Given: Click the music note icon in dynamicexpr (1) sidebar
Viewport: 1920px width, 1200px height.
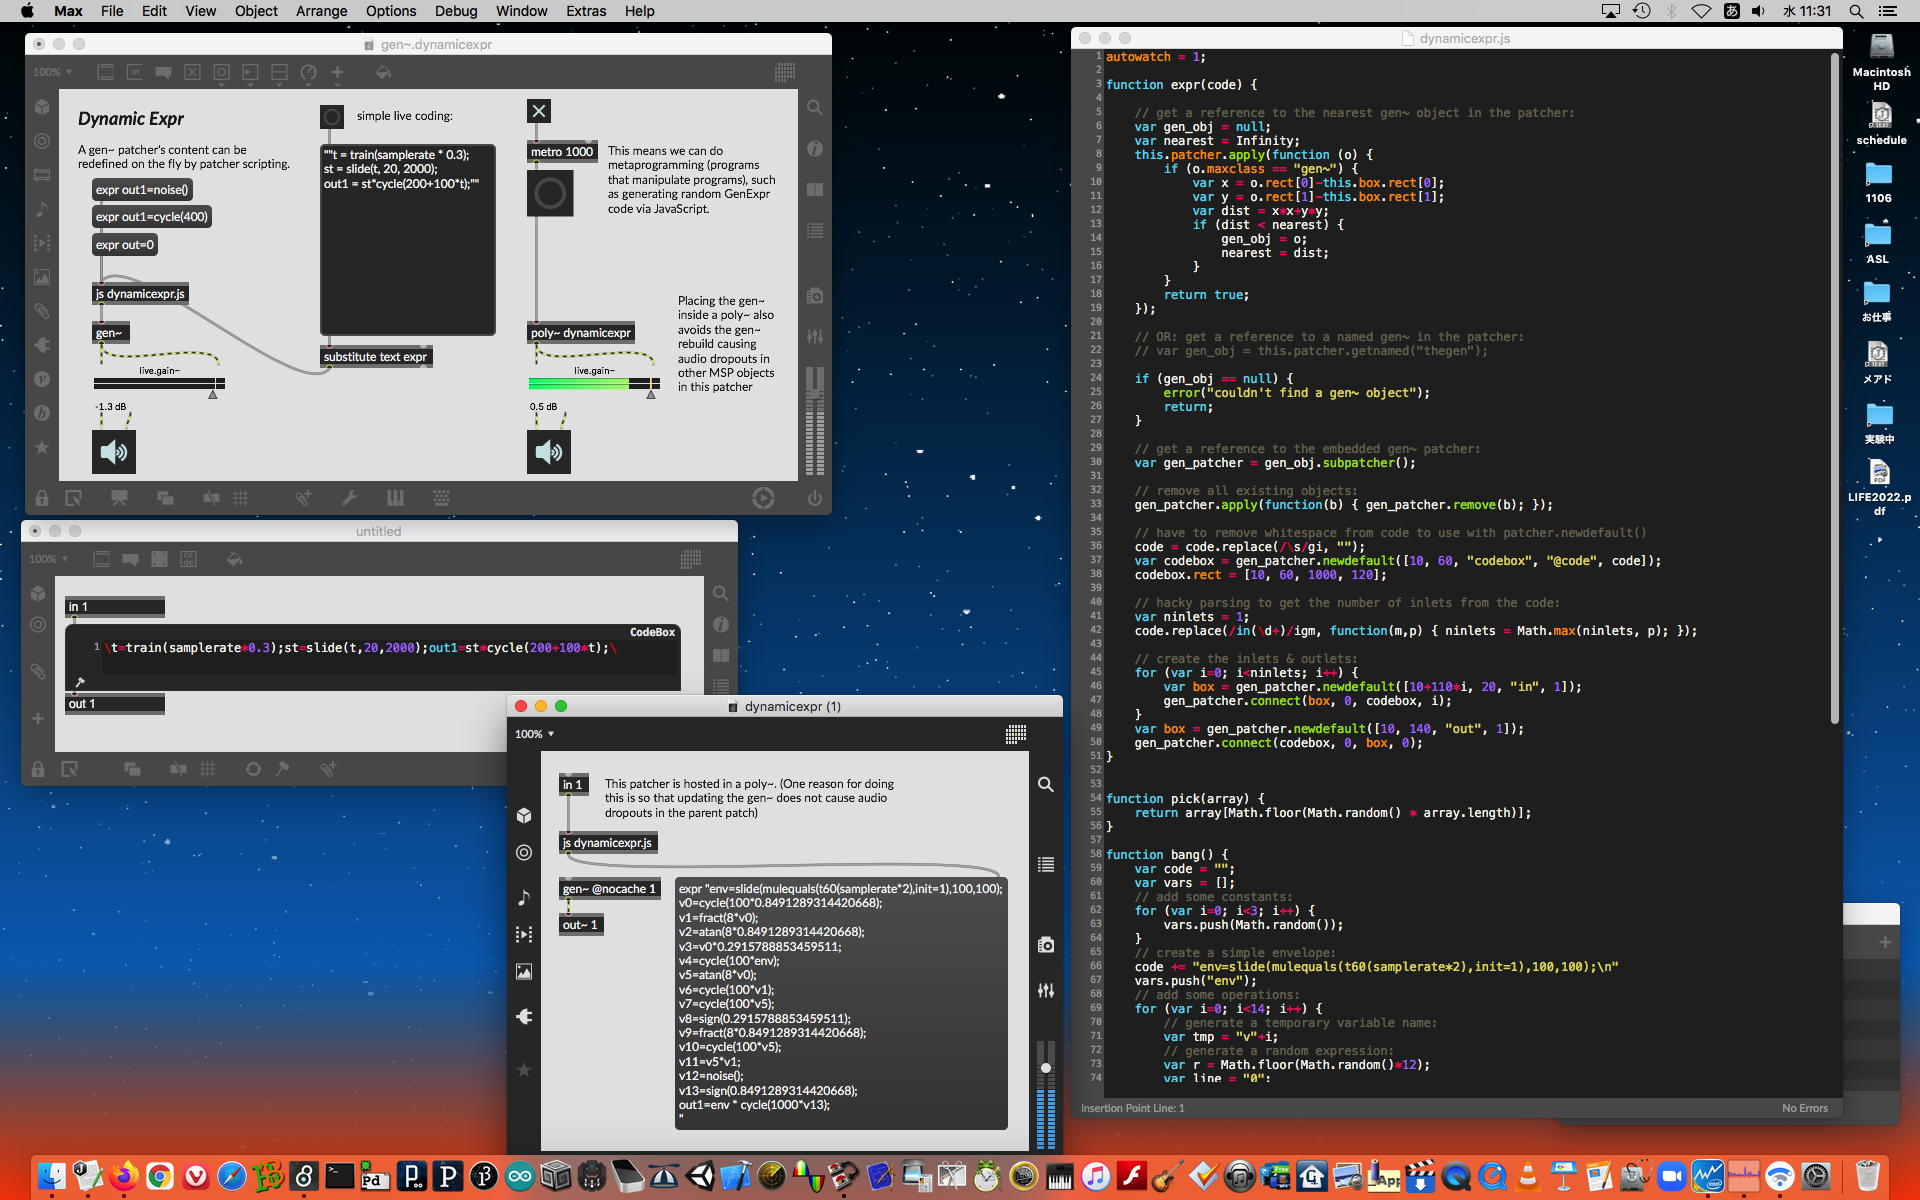Looking at the screenshot, I should (524, 897).
